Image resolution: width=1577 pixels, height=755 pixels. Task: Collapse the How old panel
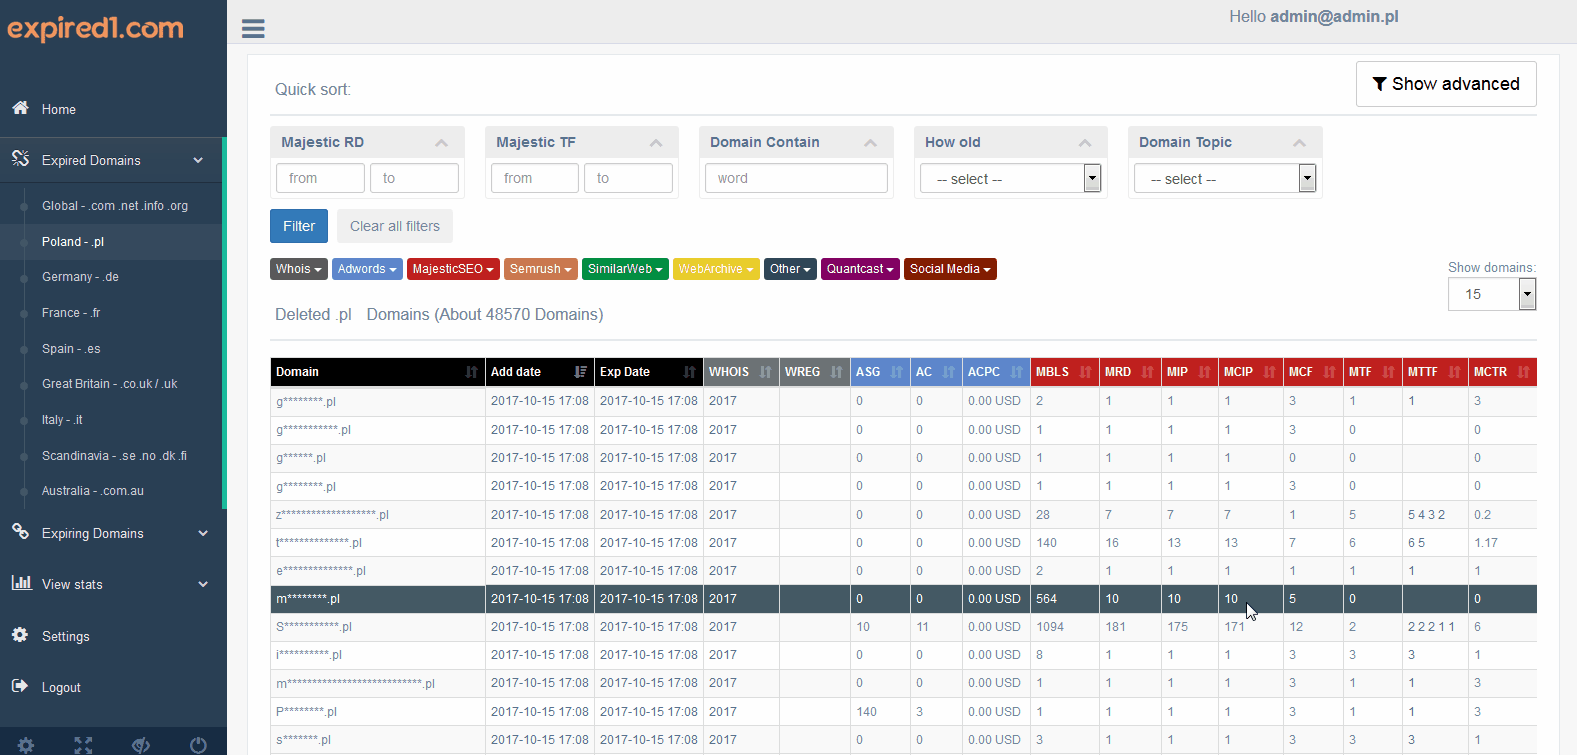[1085, 143]
